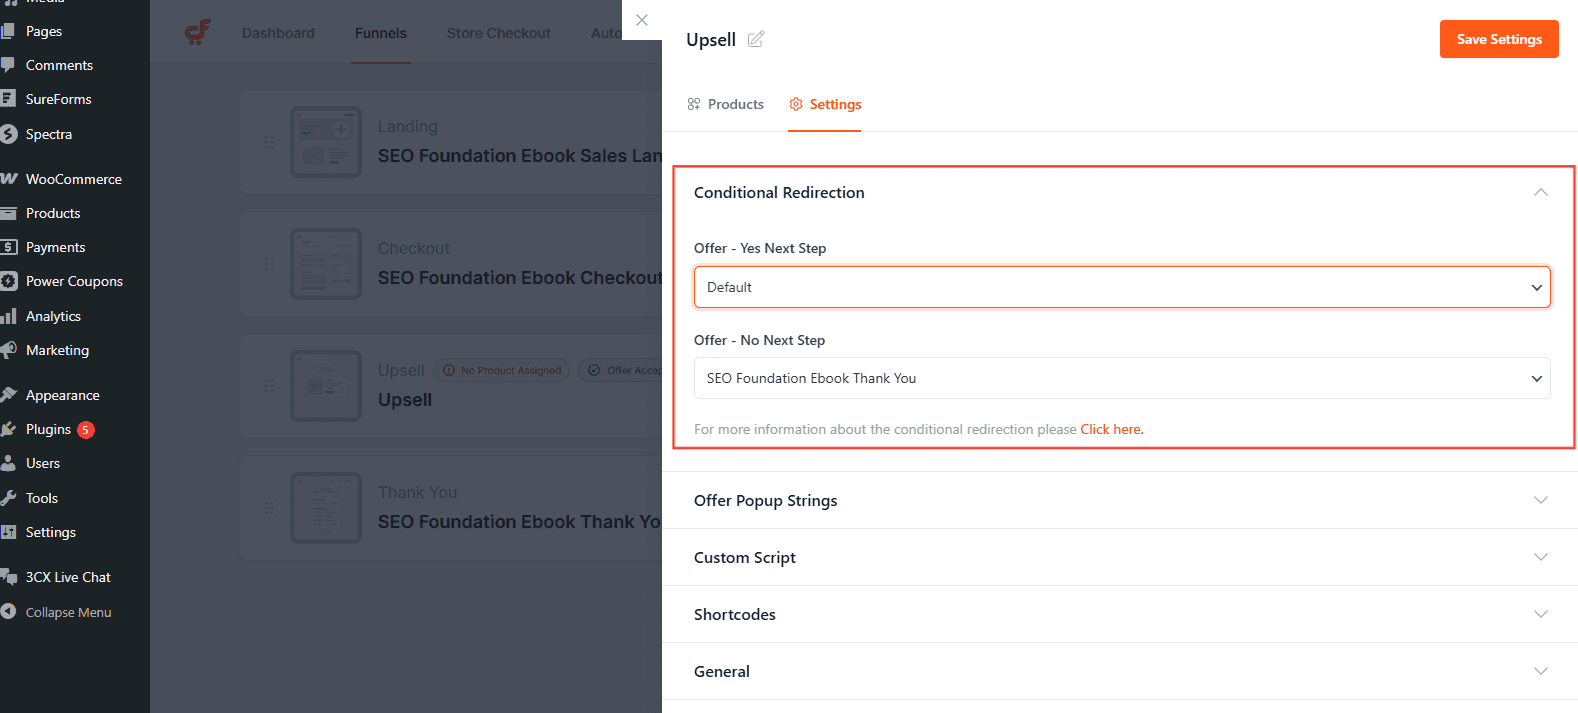This screenshot has width=1578, height=713.
Task: Open the Offer - Yes Next Step dropdown
Action: (x=1122, y=287)
